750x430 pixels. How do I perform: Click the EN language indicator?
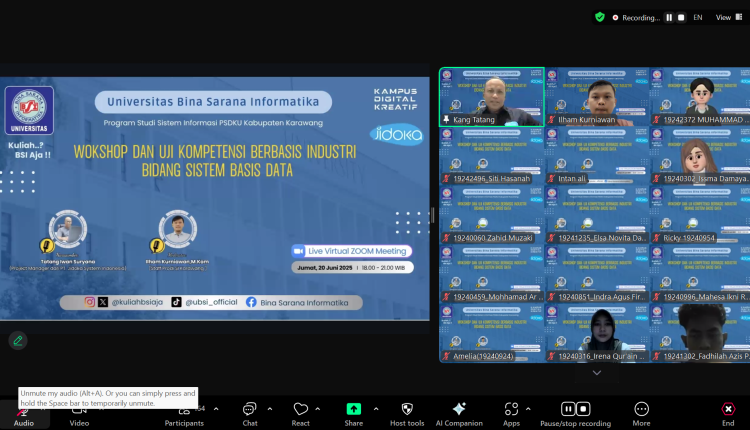698,17
